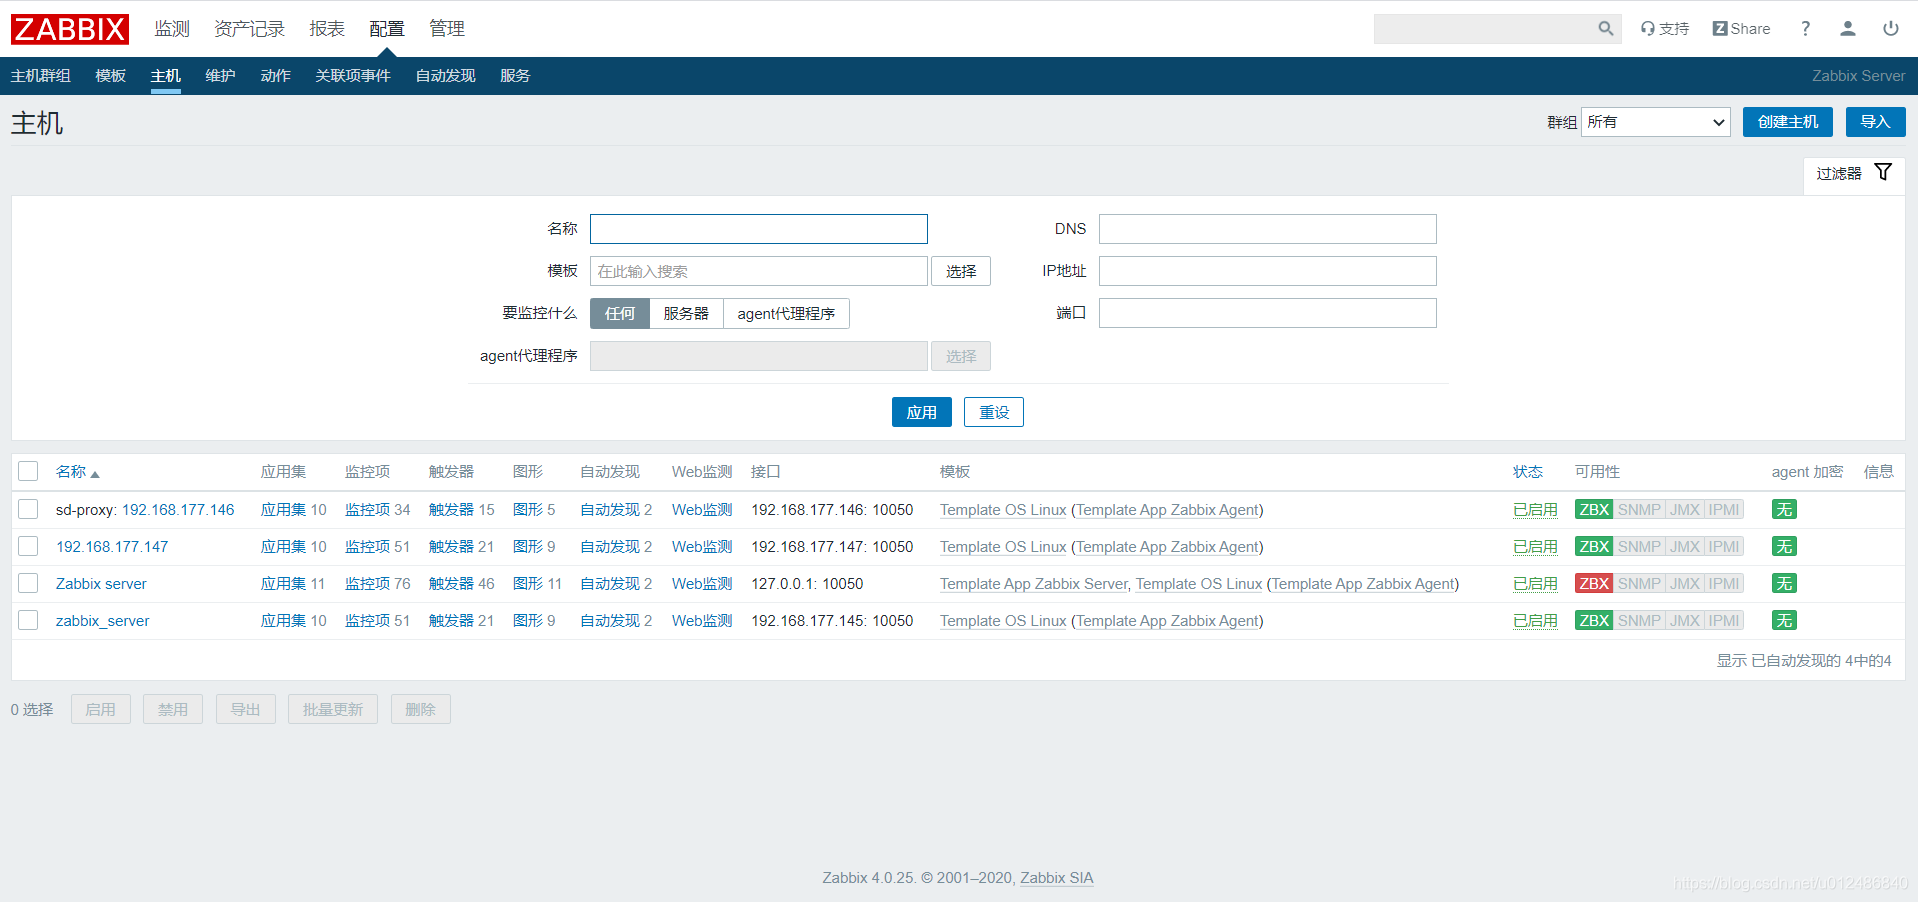Go to 服务 submenu
The image size is (1918, 902).
tap(515, 76)
